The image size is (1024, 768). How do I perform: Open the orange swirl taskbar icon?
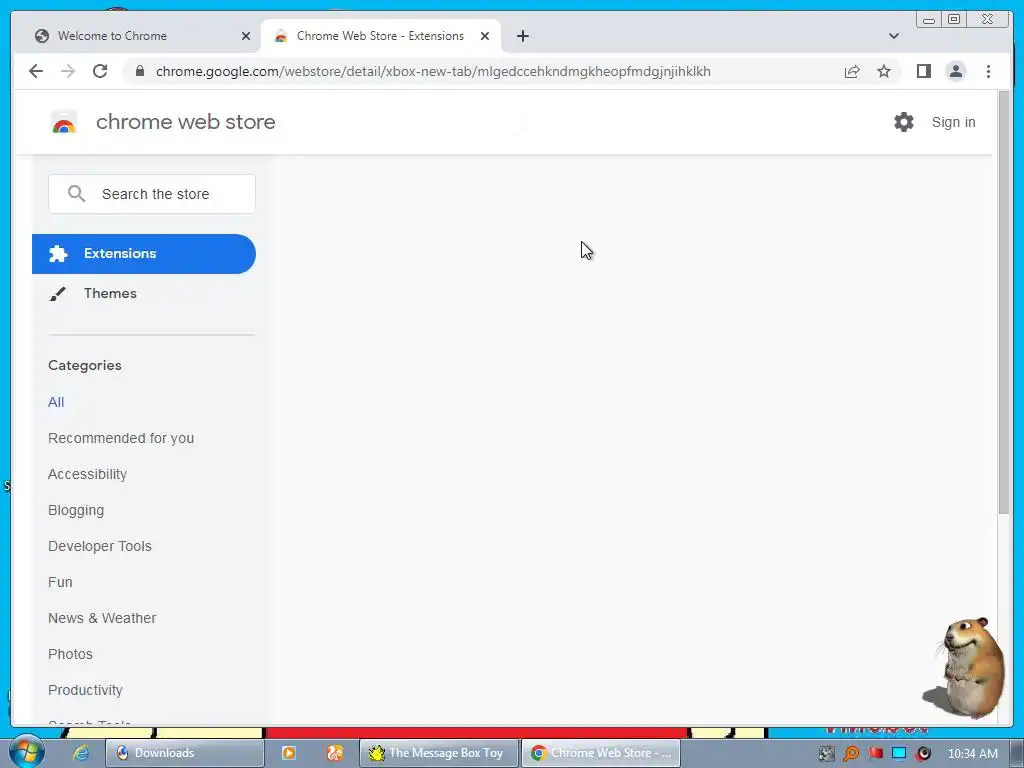pyautogui.click(x=335, y=753)
